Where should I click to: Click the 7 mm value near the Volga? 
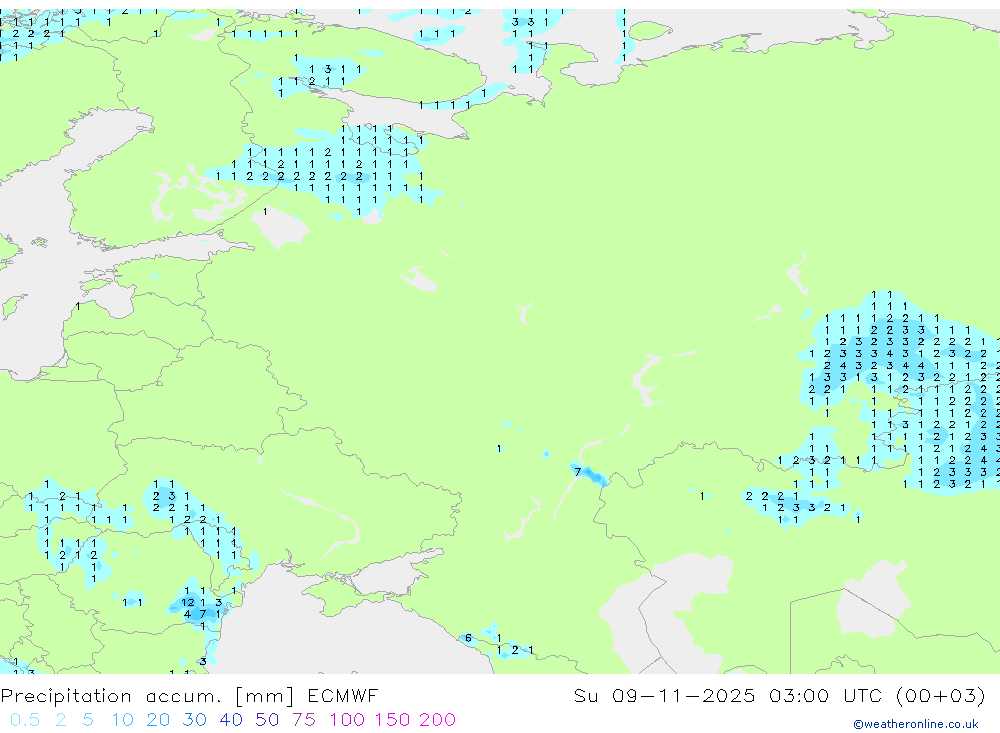tap(578, 472)
